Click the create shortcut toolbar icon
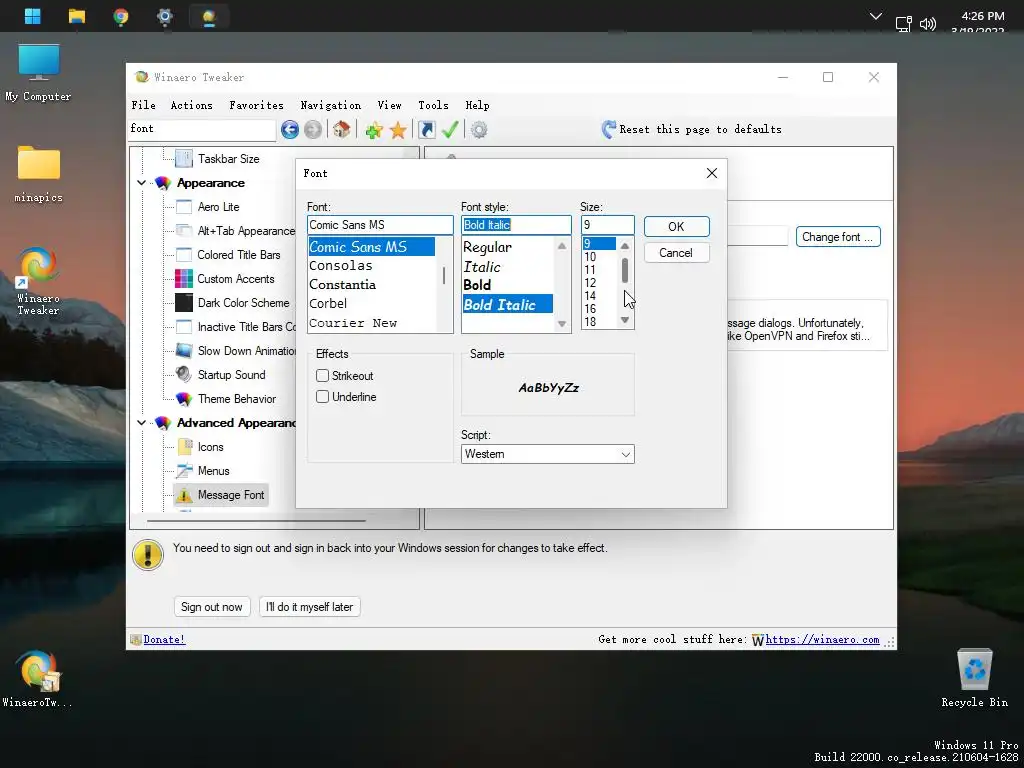Screen dimensions: 1024x768 coord(426,130)
